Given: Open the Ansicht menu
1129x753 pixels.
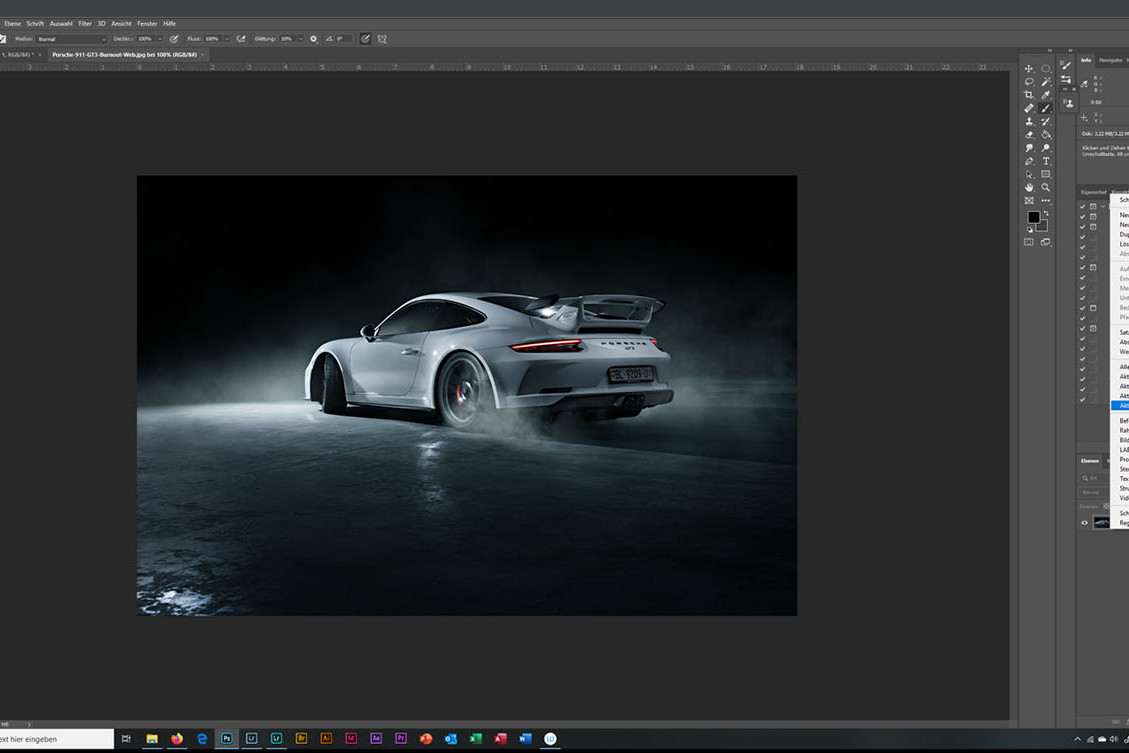Looking at the screenshot, I should click(121, 24).
